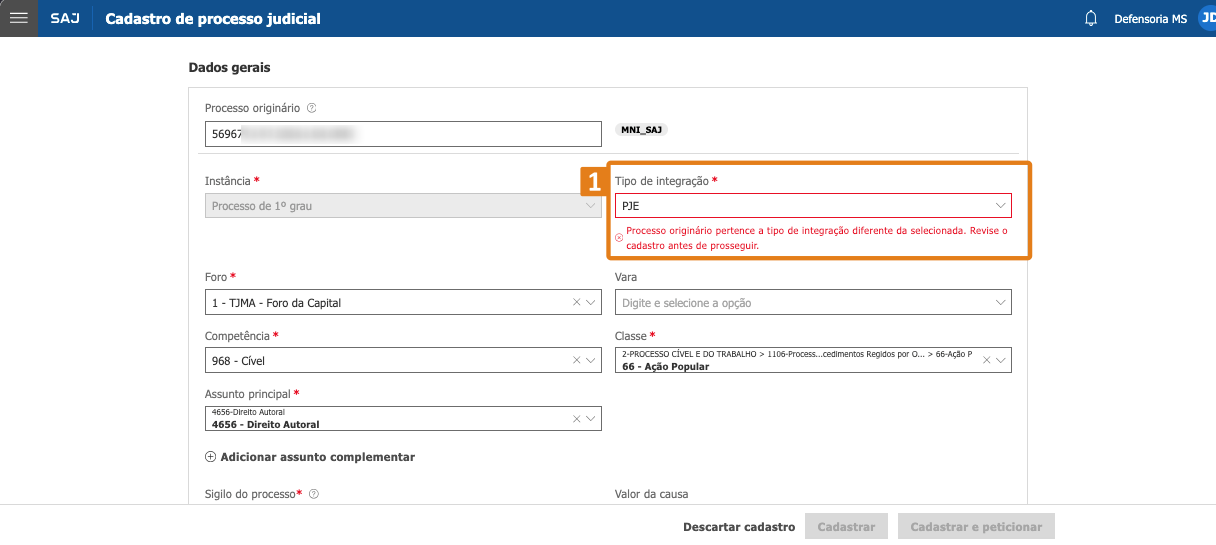Click Cadastrar e peticionar button

click(976, 527)
